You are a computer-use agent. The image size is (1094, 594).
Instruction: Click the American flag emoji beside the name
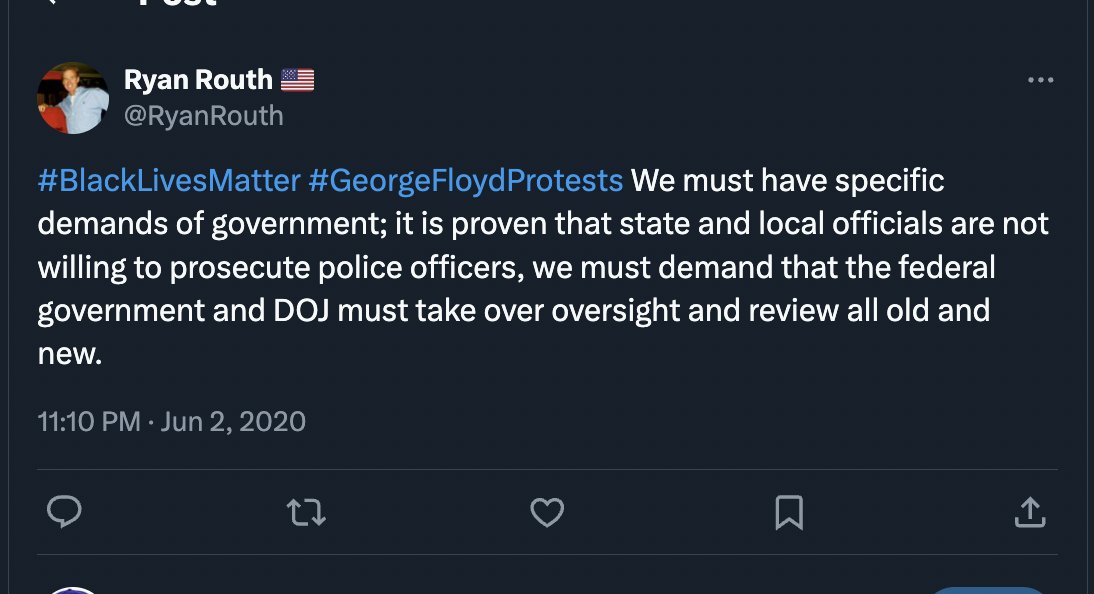click(x=298, y=80)
